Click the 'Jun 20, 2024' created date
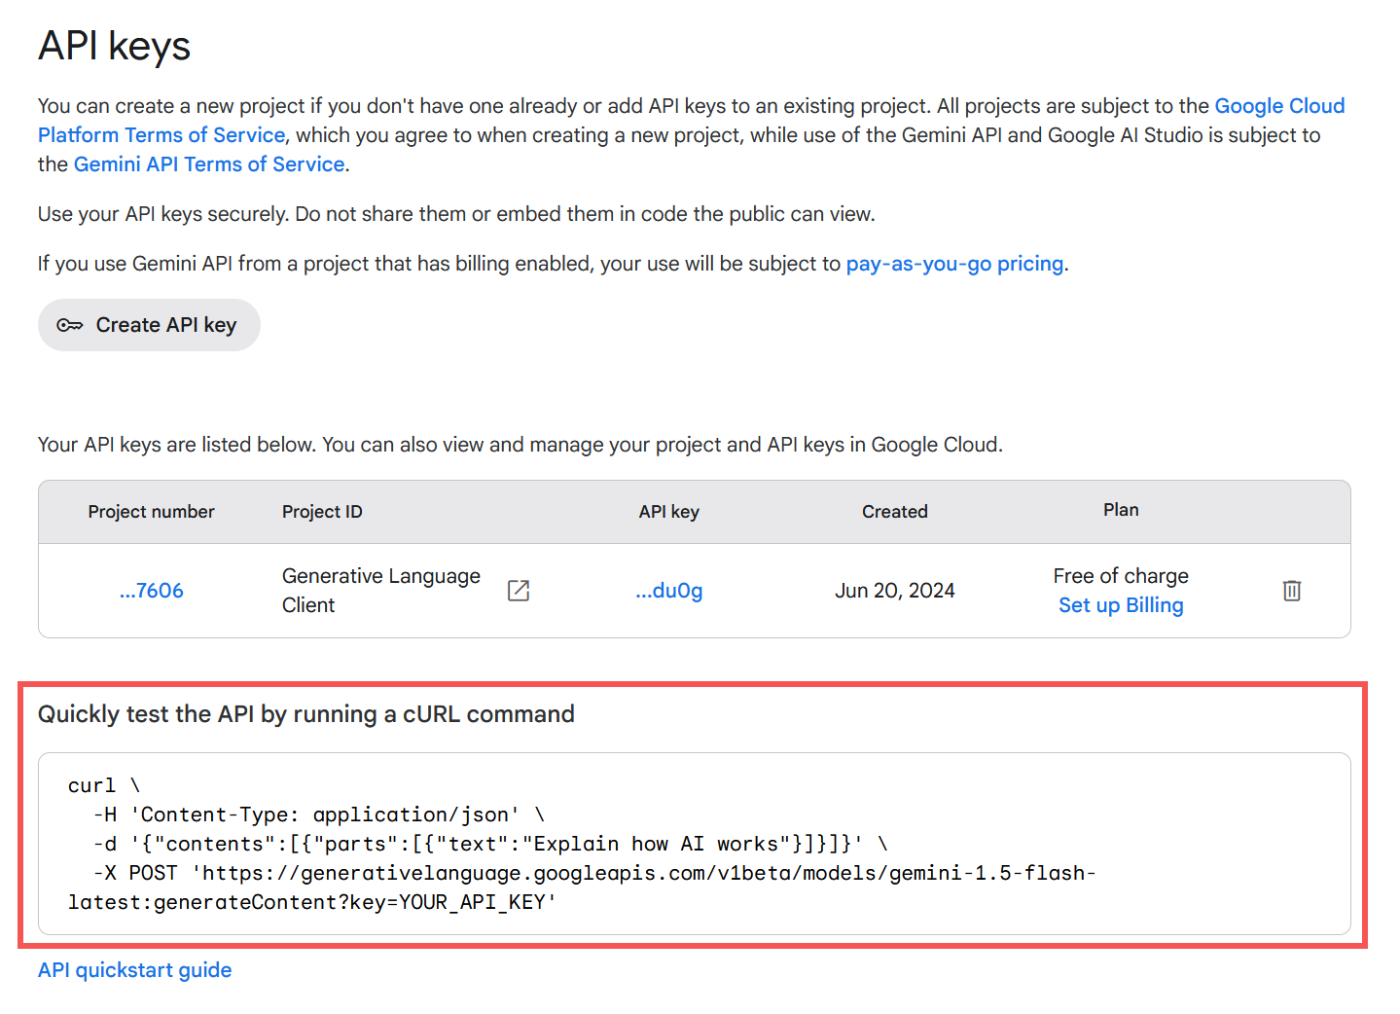This screenshot has width=1400, height=1014. [x=895, y=591]
